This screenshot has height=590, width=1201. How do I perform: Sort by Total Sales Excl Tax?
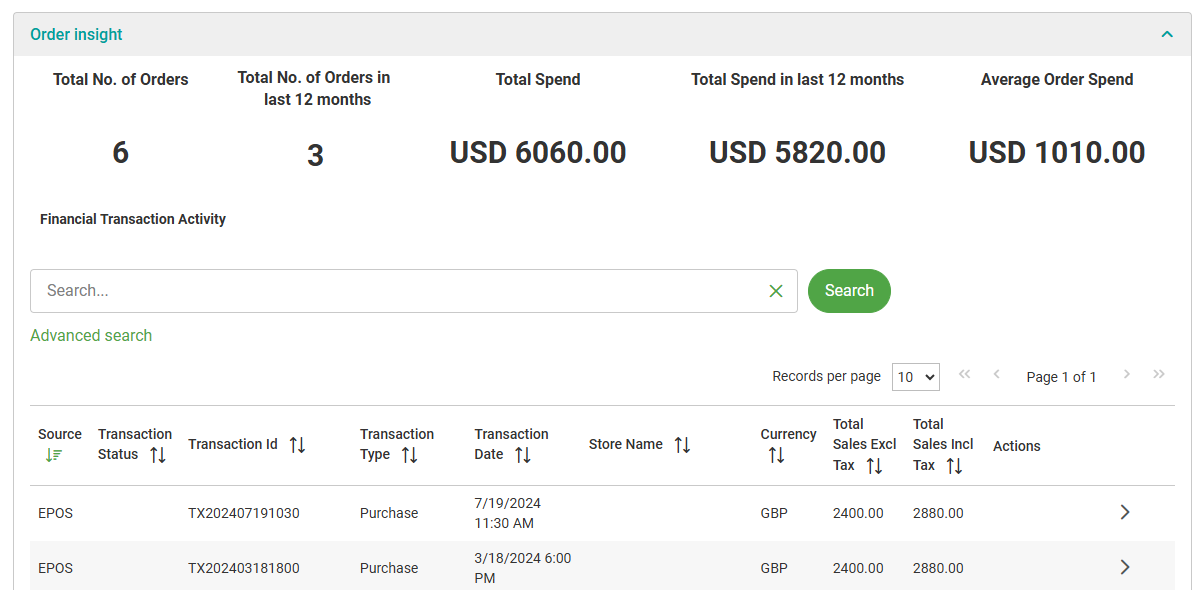[874, 466]
